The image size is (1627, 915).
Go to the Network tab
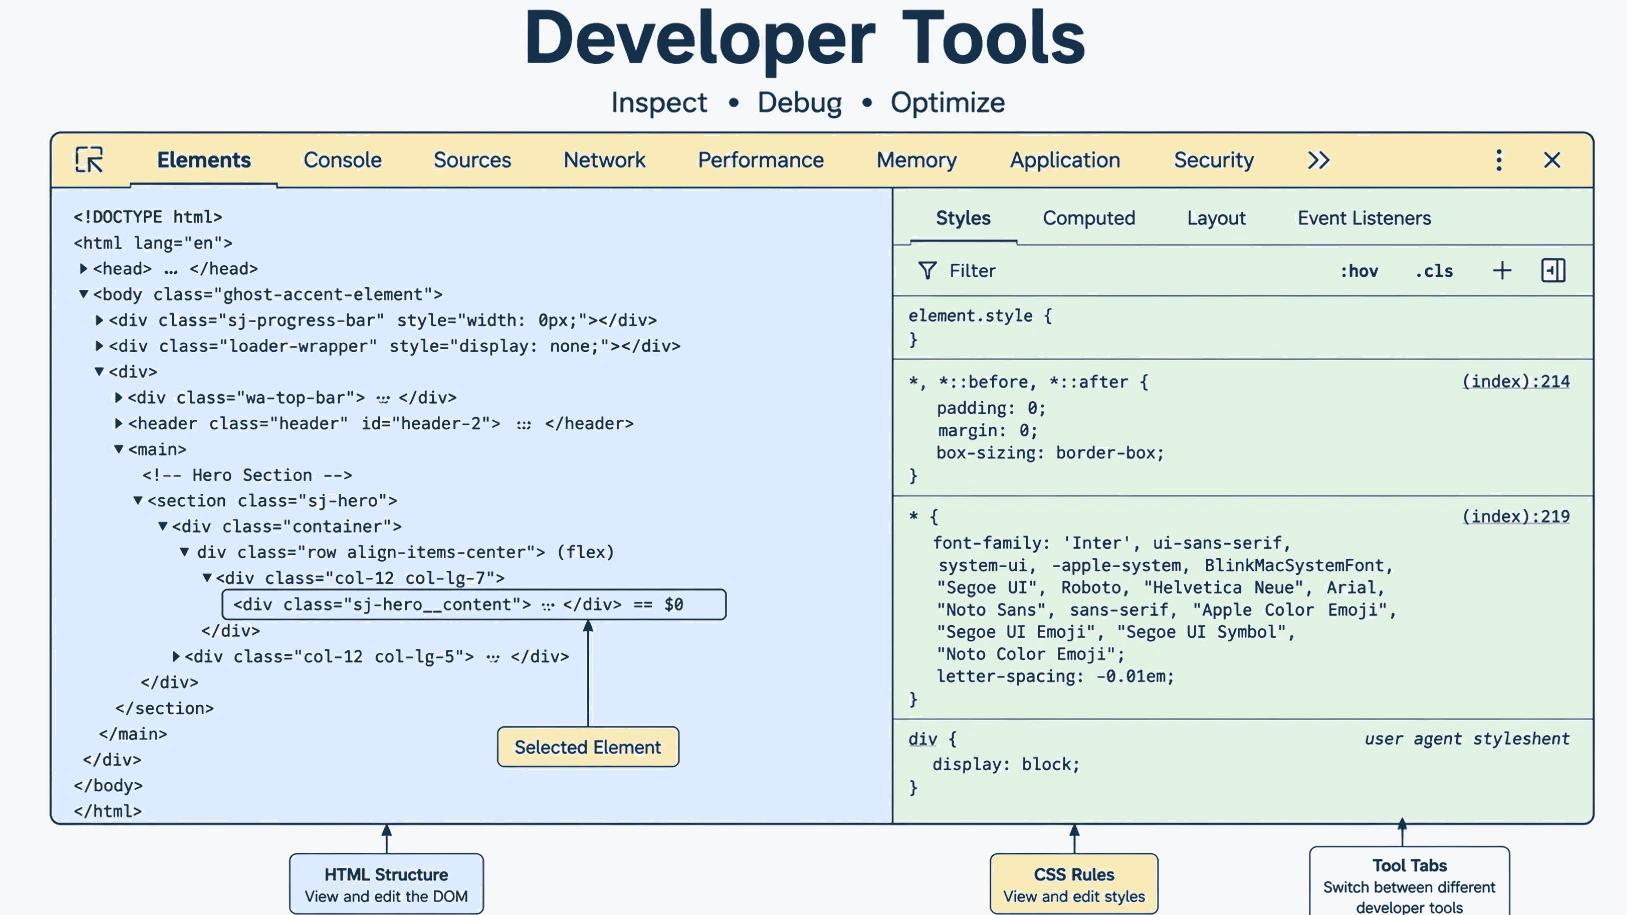coord(604,160)
